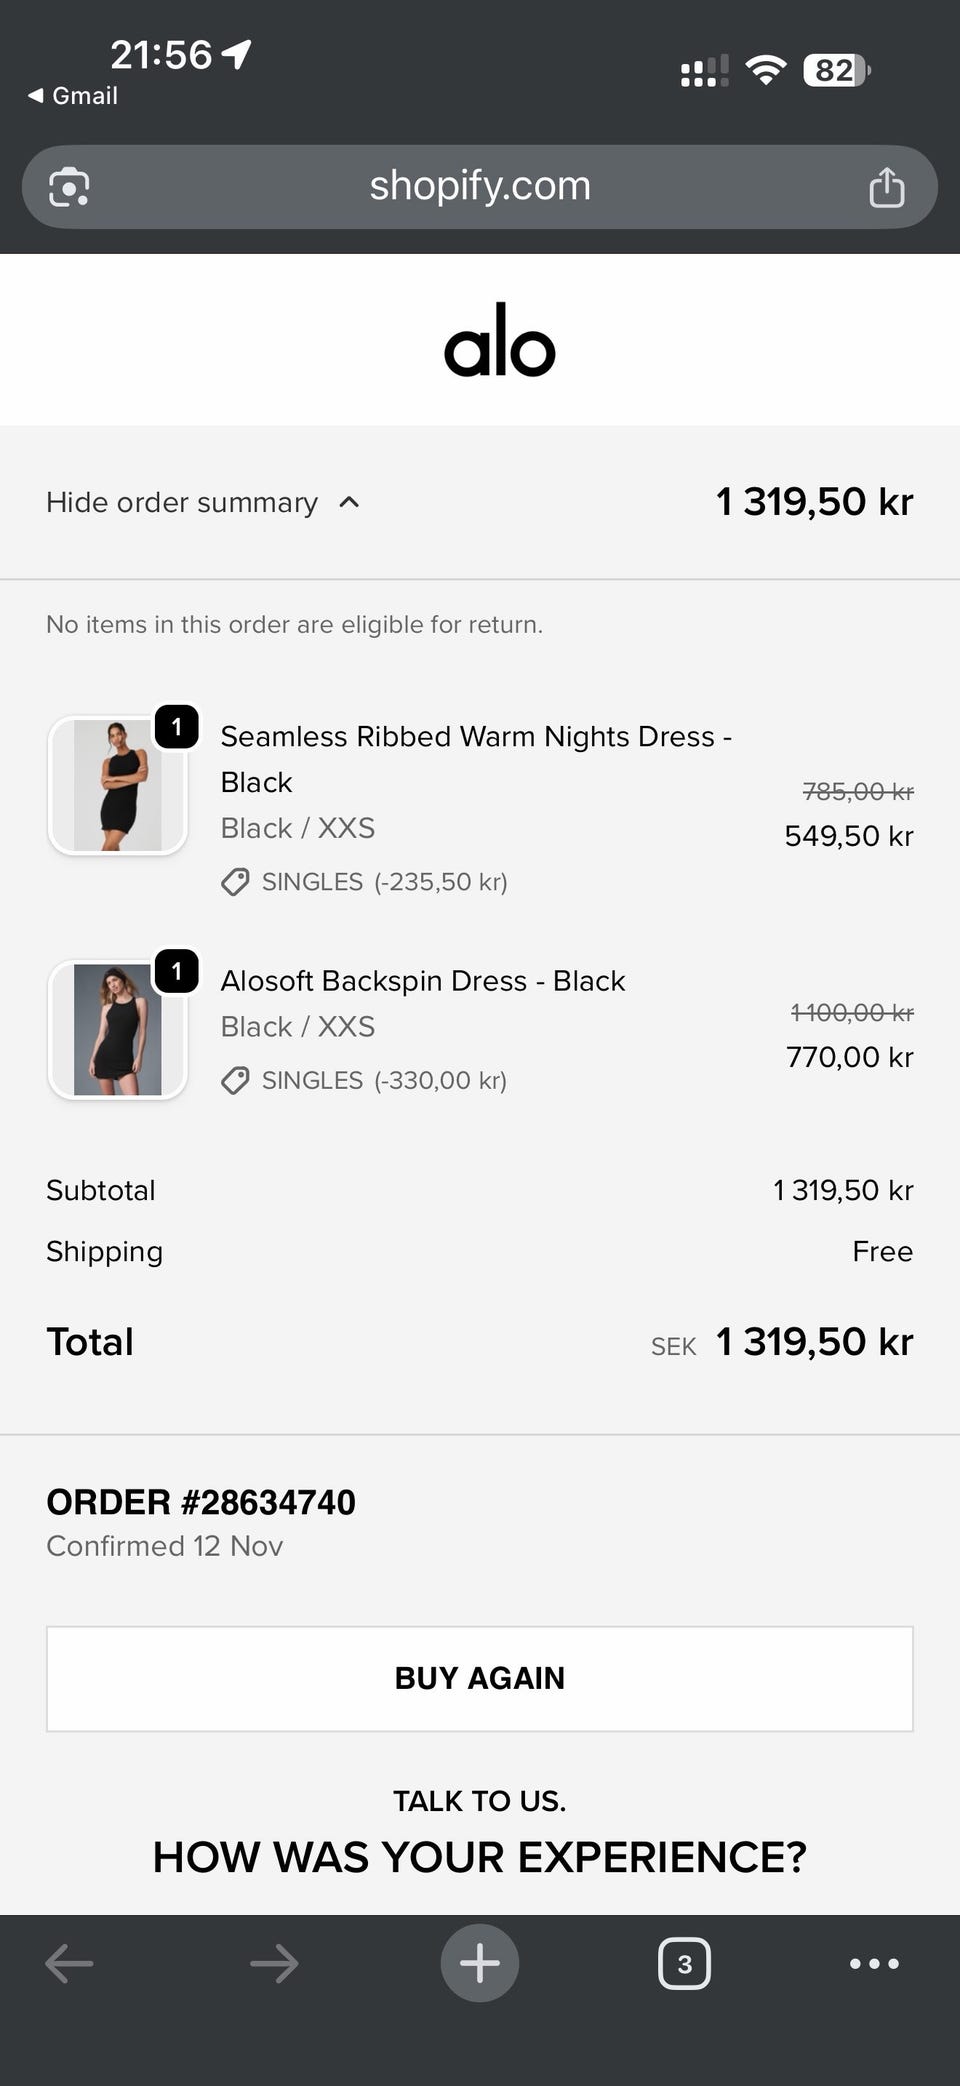Tap the shopify.com address field

point(480,186)
